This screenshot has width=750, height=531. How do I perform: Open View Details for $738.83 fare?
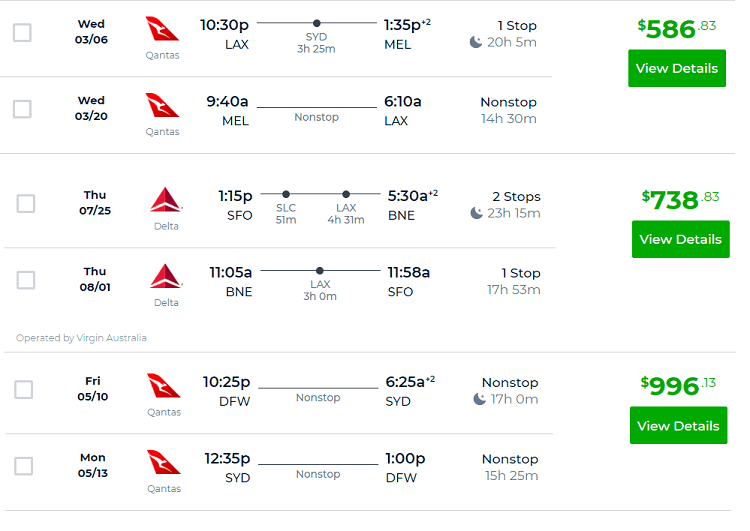pos(681,239)
